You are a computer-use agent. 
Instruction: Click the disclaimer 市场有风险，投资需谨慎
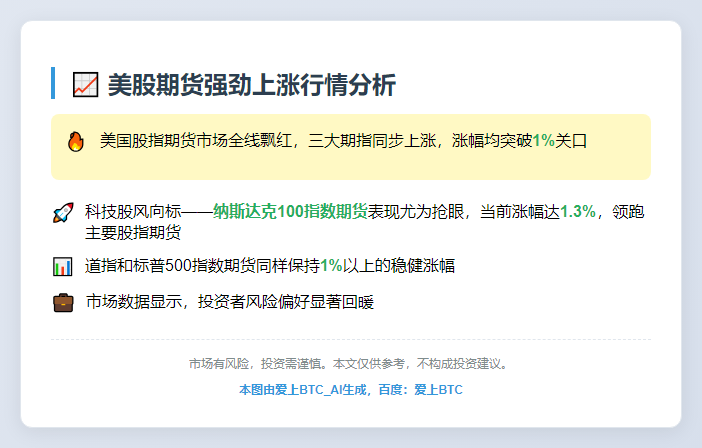tap(256, 363)
